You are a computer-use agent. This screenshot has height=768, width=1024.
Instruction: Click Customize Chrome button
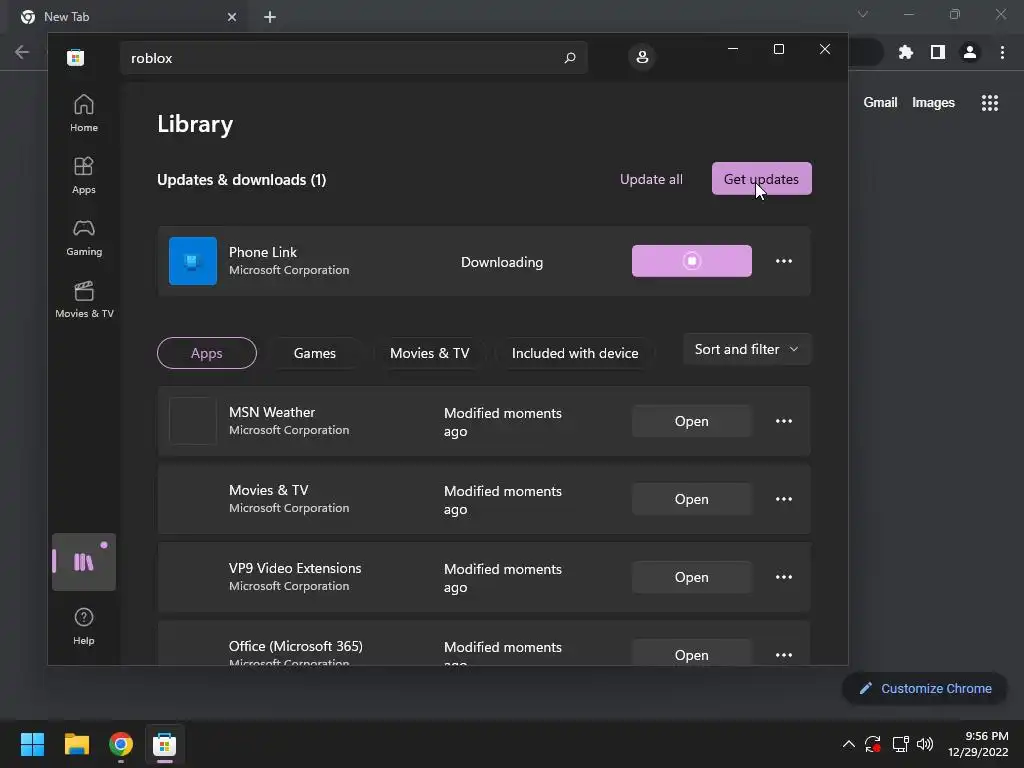pos(925,688)
